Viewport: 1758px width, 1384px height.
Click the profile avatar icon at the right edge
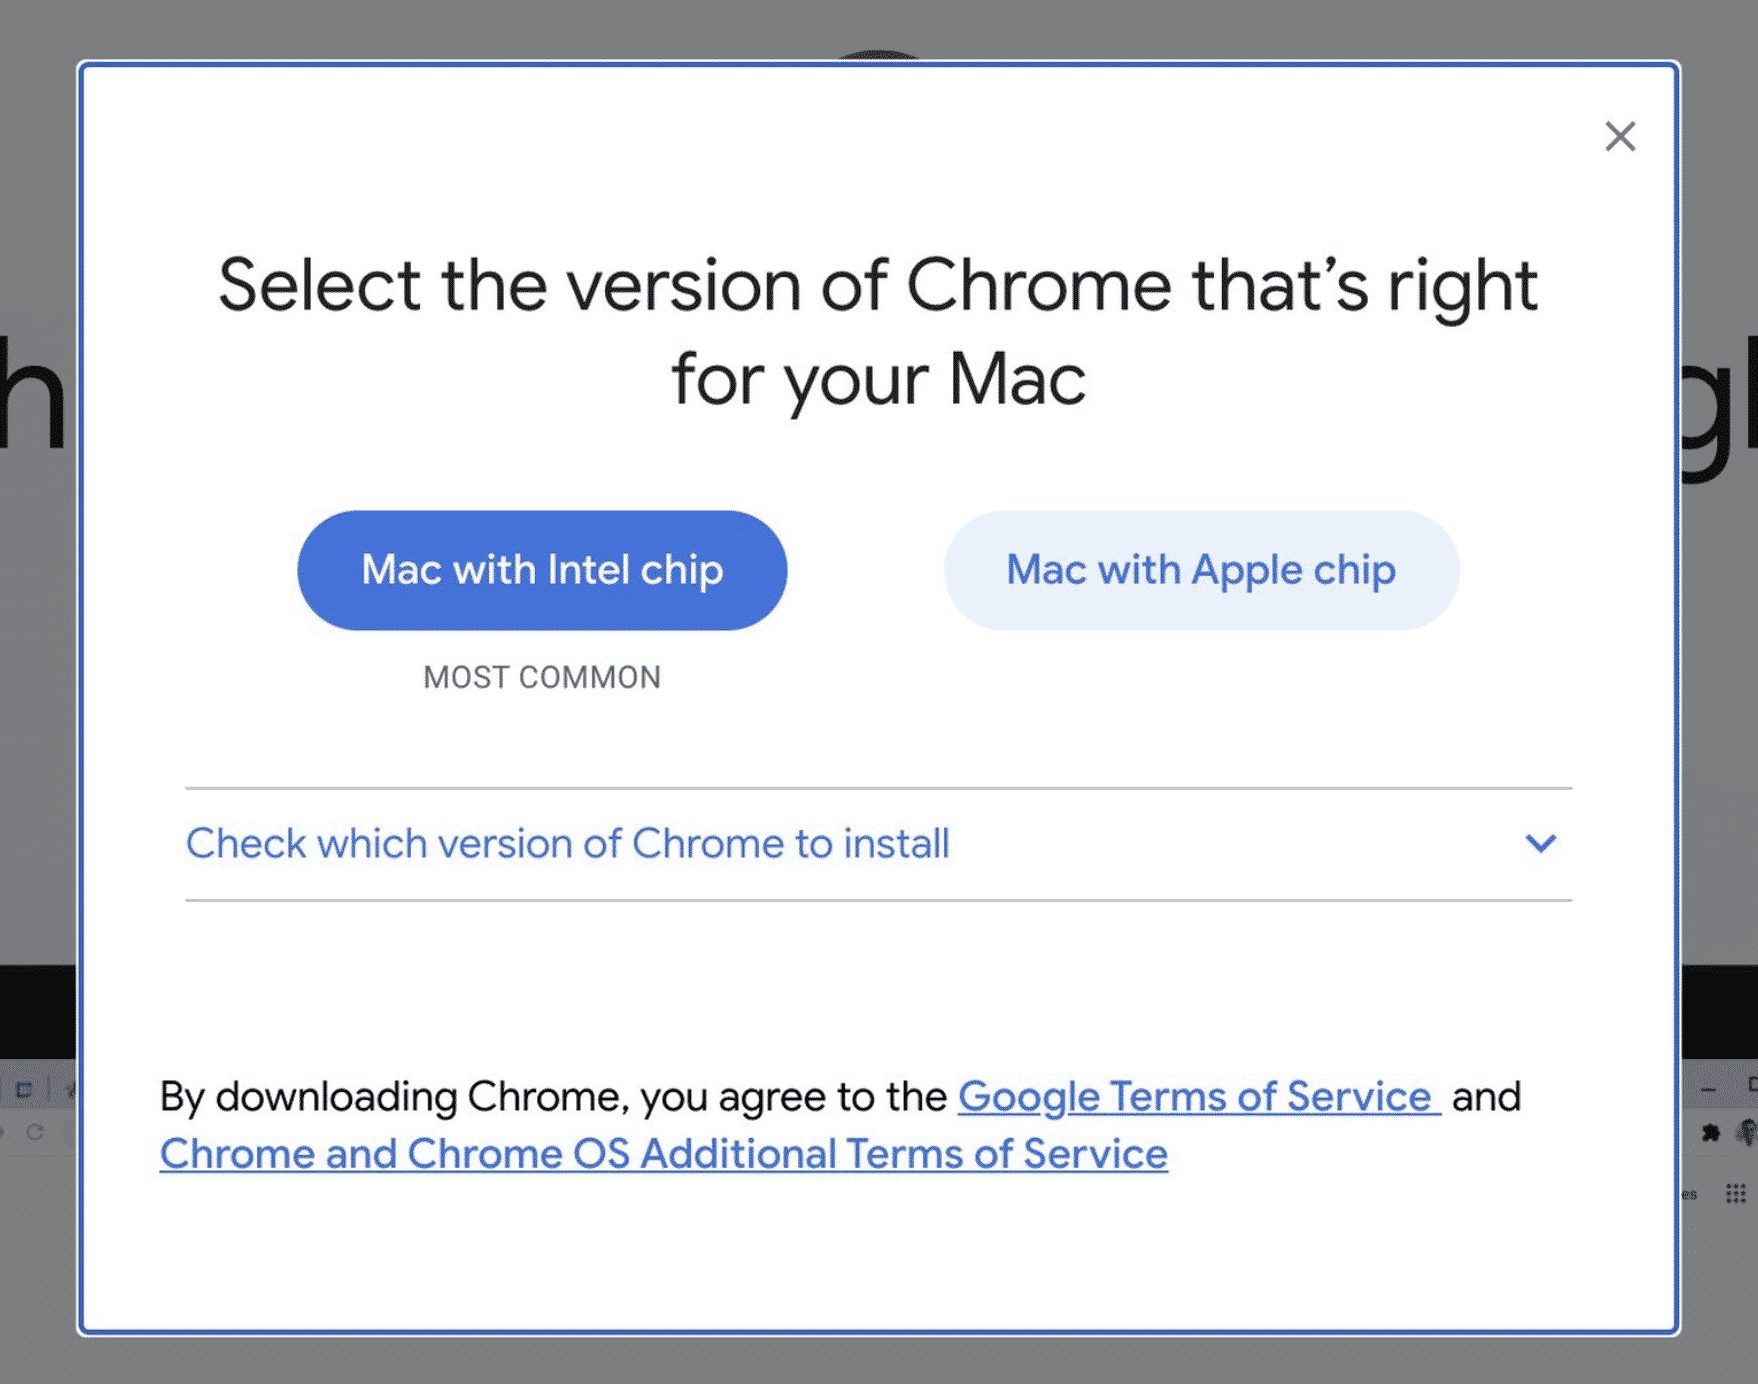(1748, 1132)
